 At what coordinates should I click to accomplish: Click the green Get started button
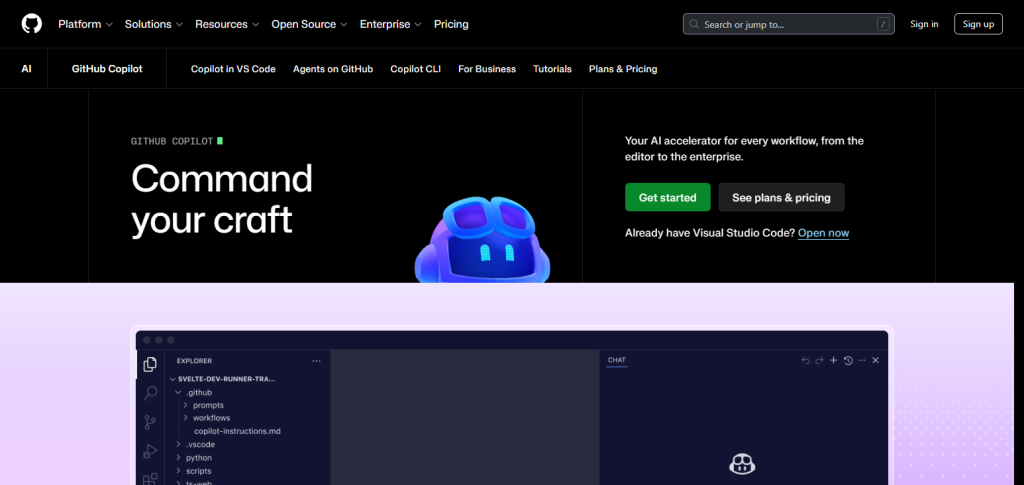coord(667,197)
